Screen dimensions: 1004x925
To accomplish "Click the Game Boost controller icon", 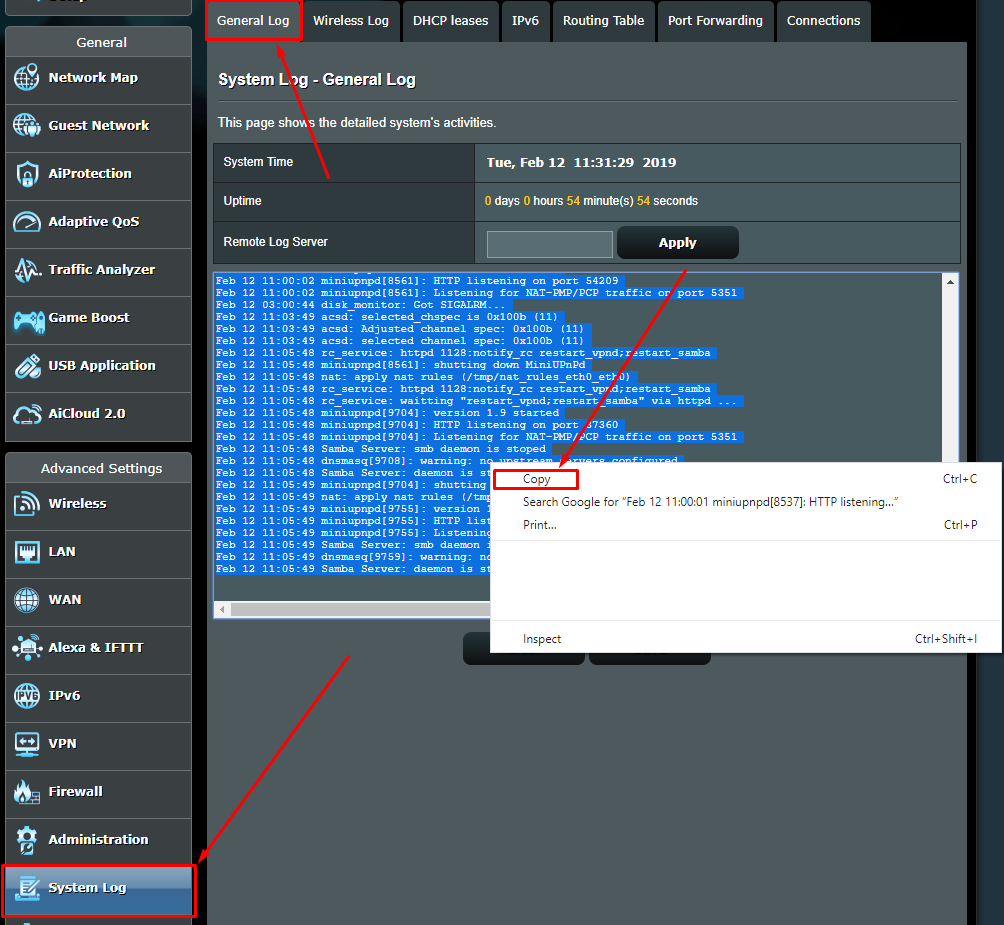I will pyautogui.click(x=27, y=318).
